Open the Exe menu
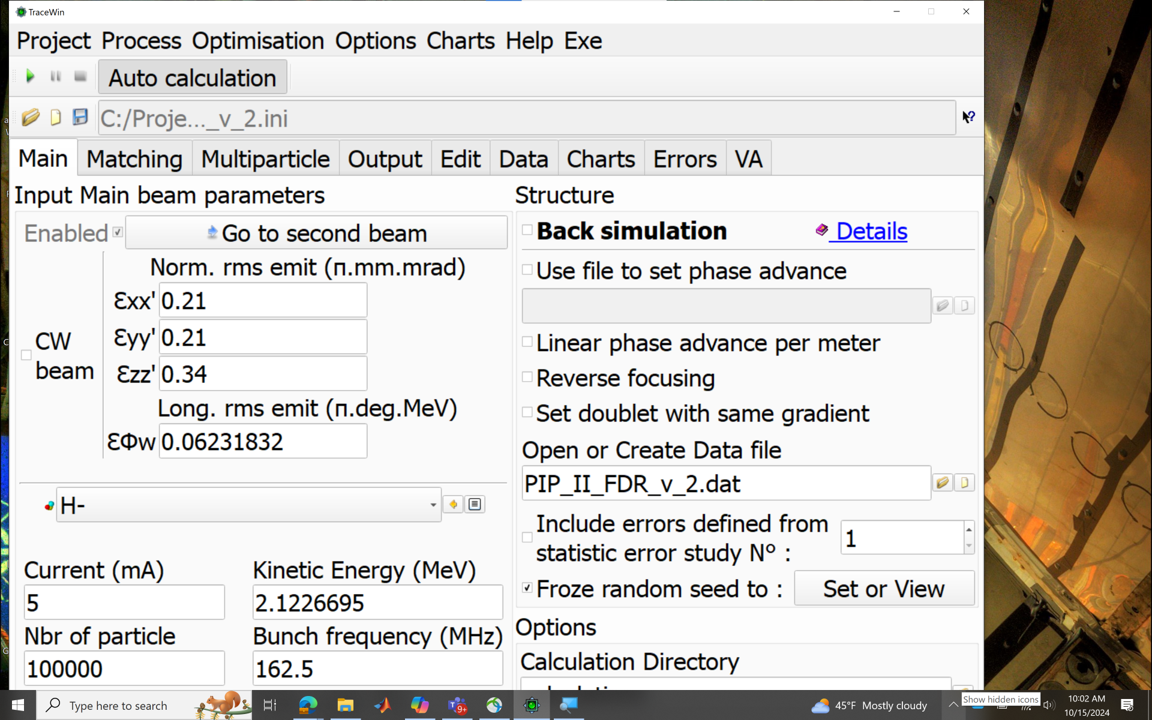The image size is (1152, 720). [583, 40]
